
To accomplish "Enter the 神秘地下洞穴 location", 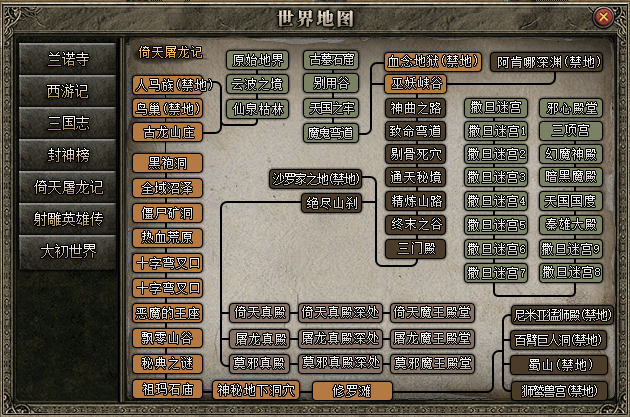I will [x=256, y=390].
